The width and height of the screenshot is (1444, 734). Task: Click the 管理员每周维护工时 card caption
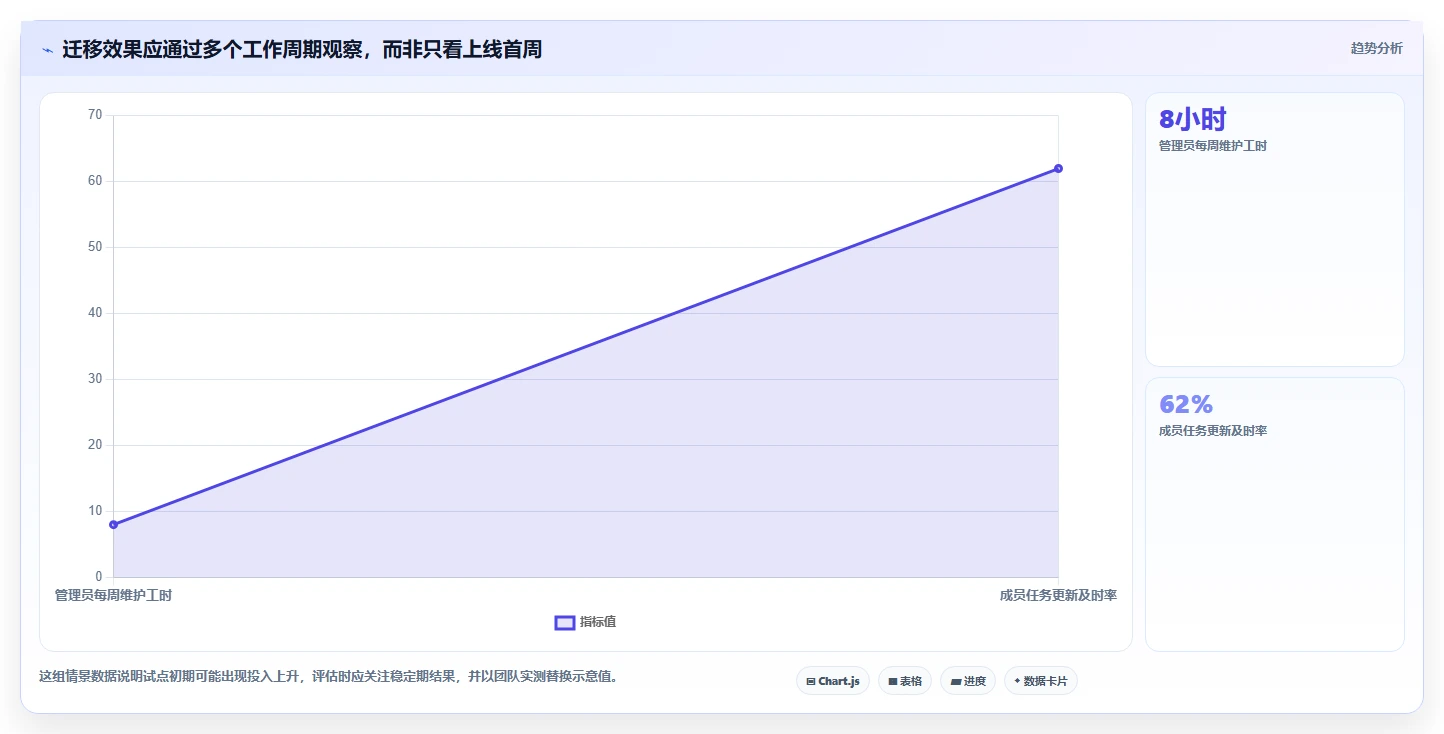point(1213,146)
